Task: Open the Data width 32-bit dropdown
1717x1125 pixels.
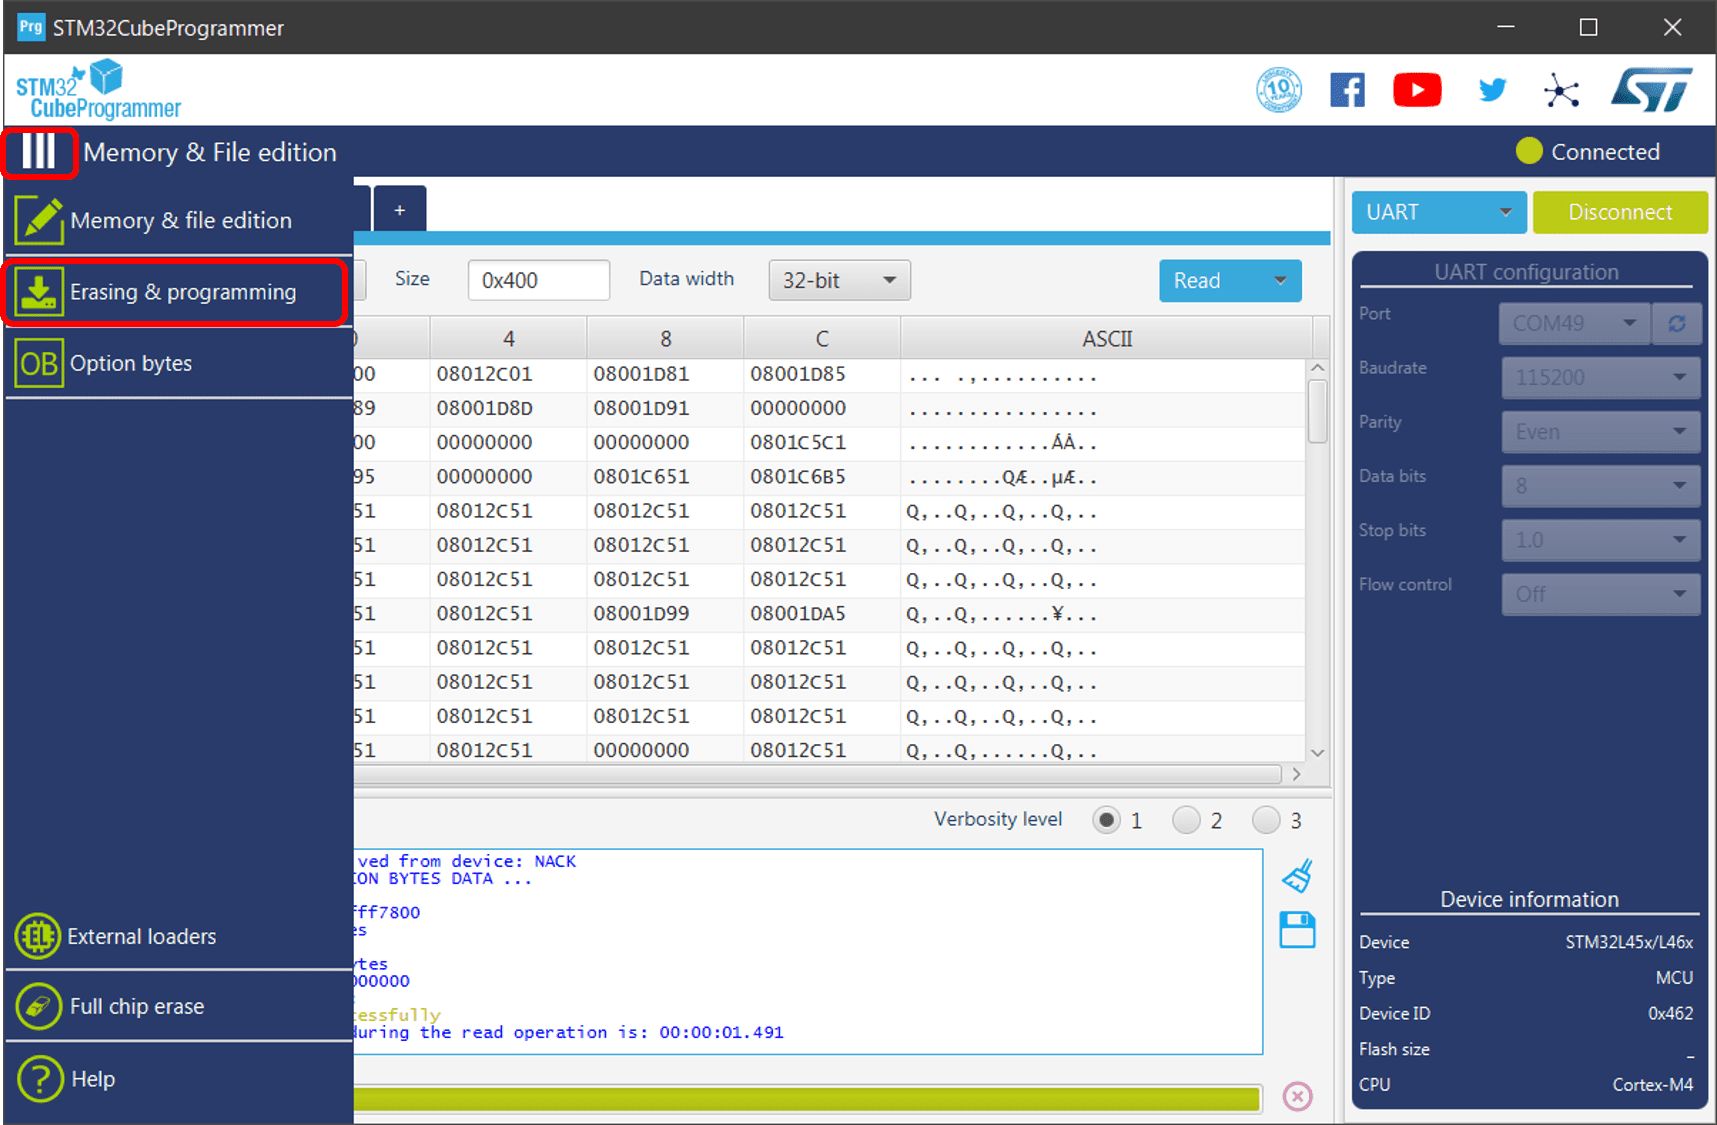Action: [839, 281]
